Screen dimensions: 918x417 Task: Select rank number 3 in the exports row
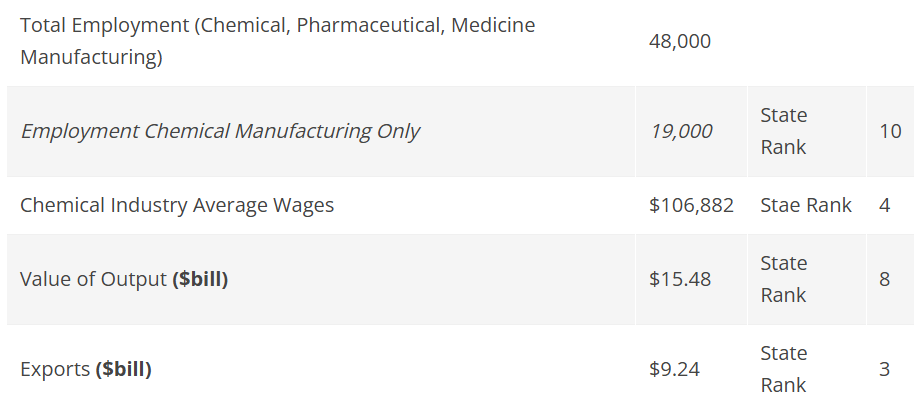pyautogui.click(x=884, y=369)
